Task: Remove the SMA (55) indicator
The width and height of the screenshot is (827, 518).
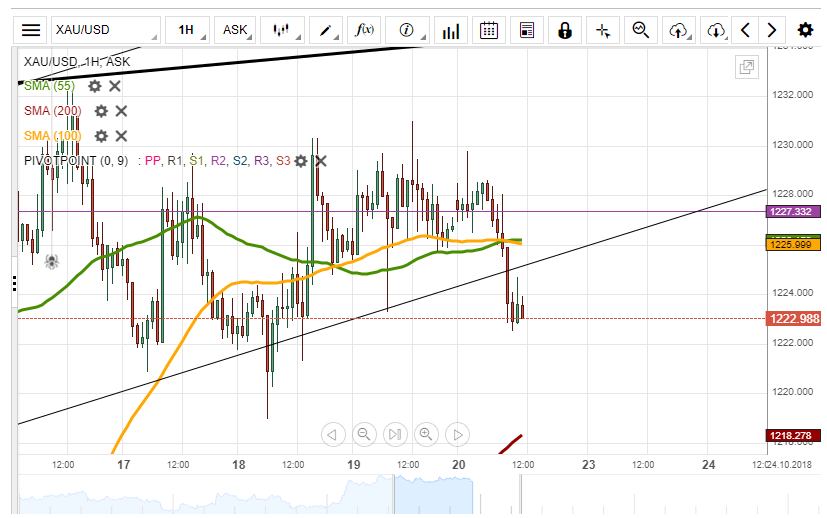Action: 115,86
